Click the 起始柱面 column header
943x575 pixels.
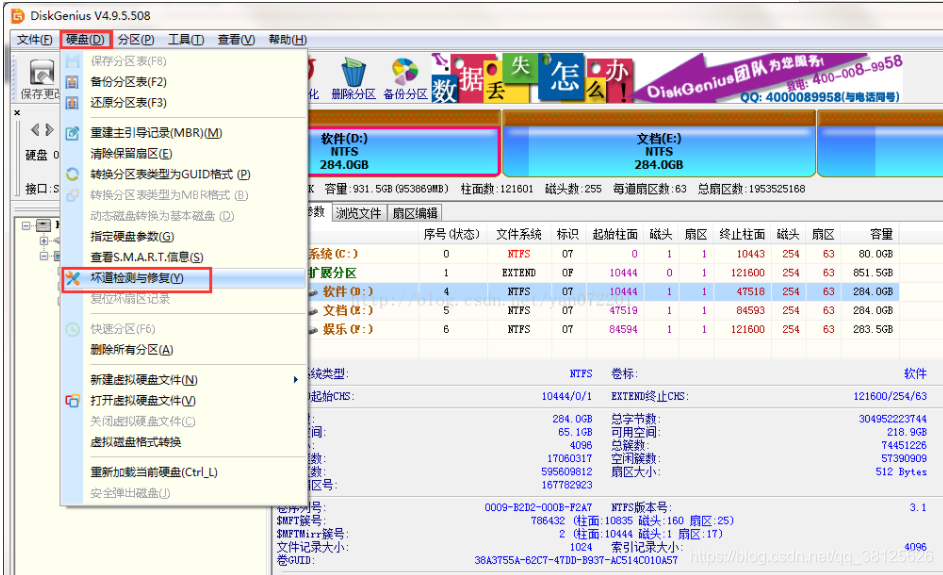click(615, 234)
